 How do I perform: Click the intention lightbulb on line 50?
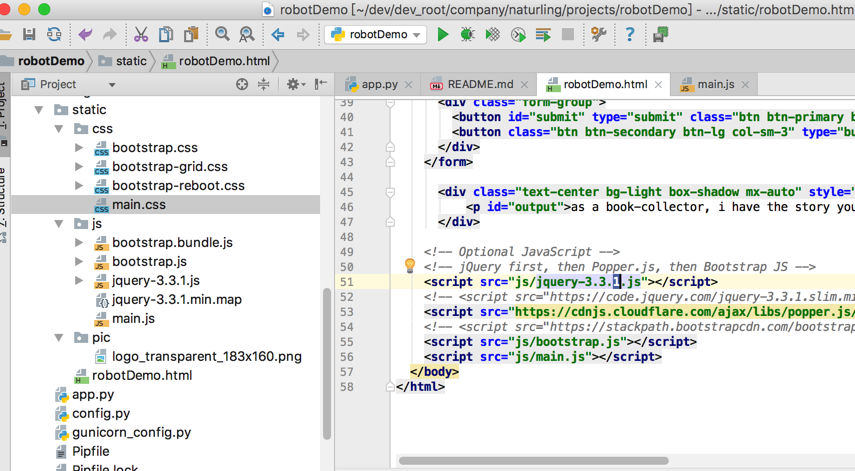click(409, 266)
